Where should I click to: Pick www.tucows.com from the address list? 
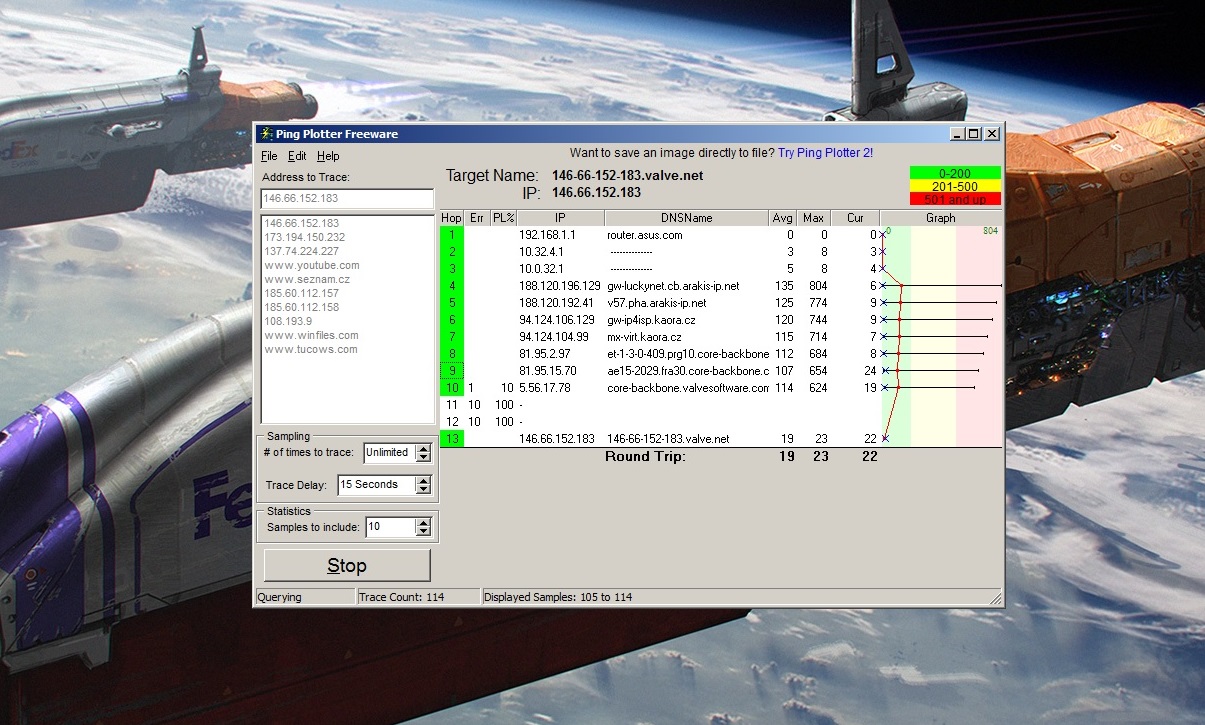click(x=310, y=350)
